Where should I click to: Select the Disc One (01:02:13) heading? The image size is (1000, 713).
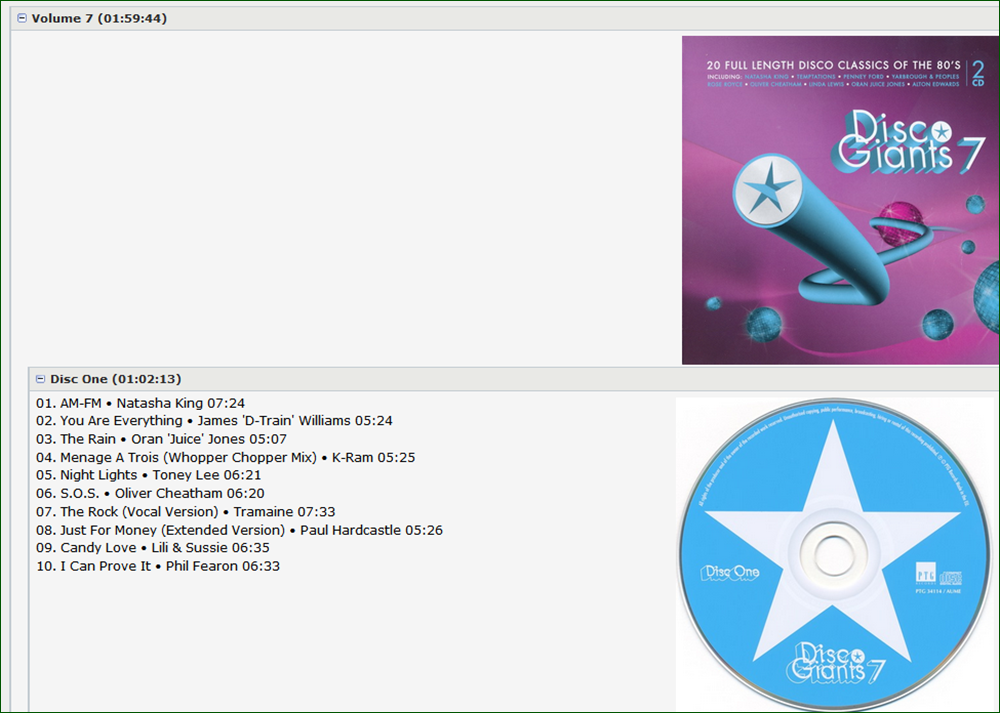click(116, 379)
